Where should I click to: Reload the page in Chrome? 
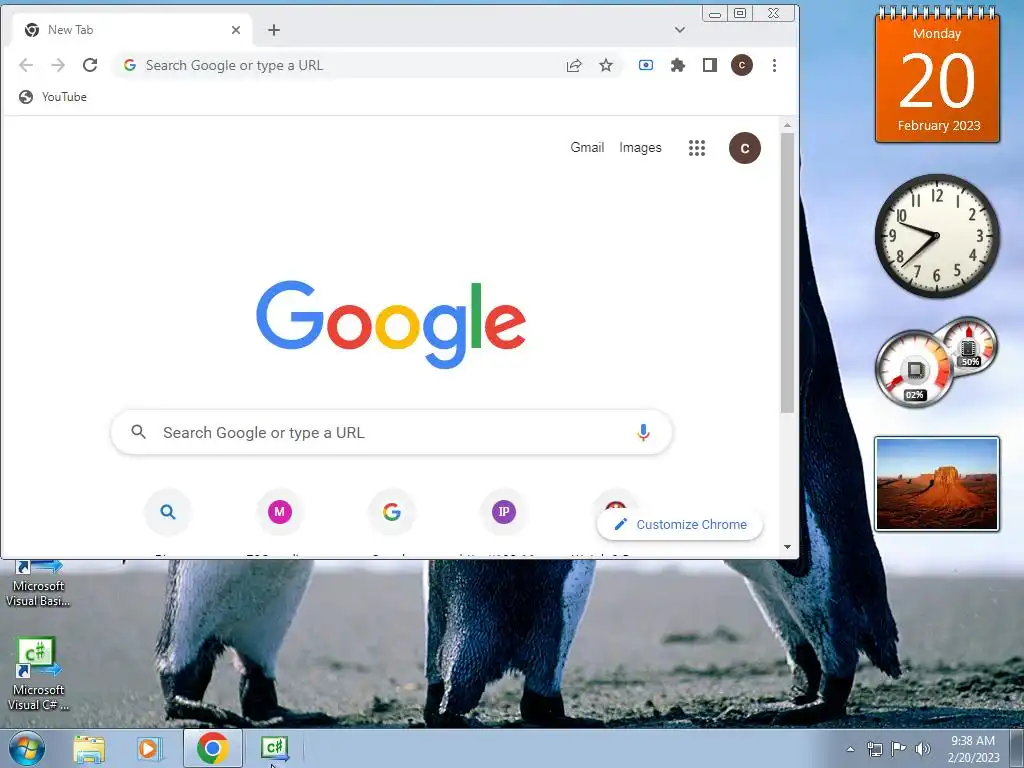coord(90,65)
